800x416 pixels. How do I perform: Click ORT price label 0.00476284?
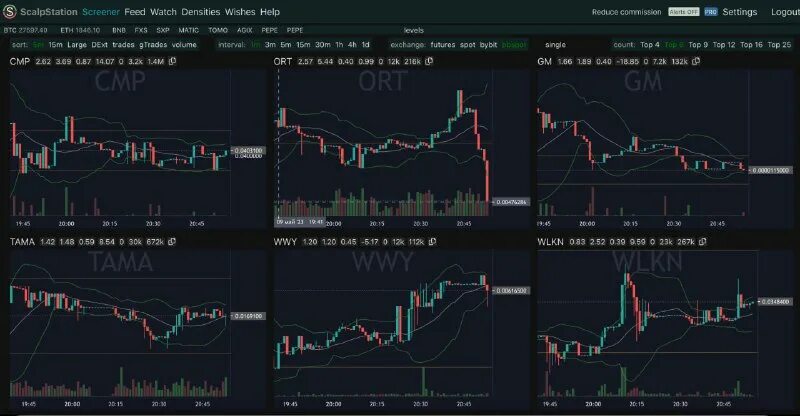[x=511, y=202]
